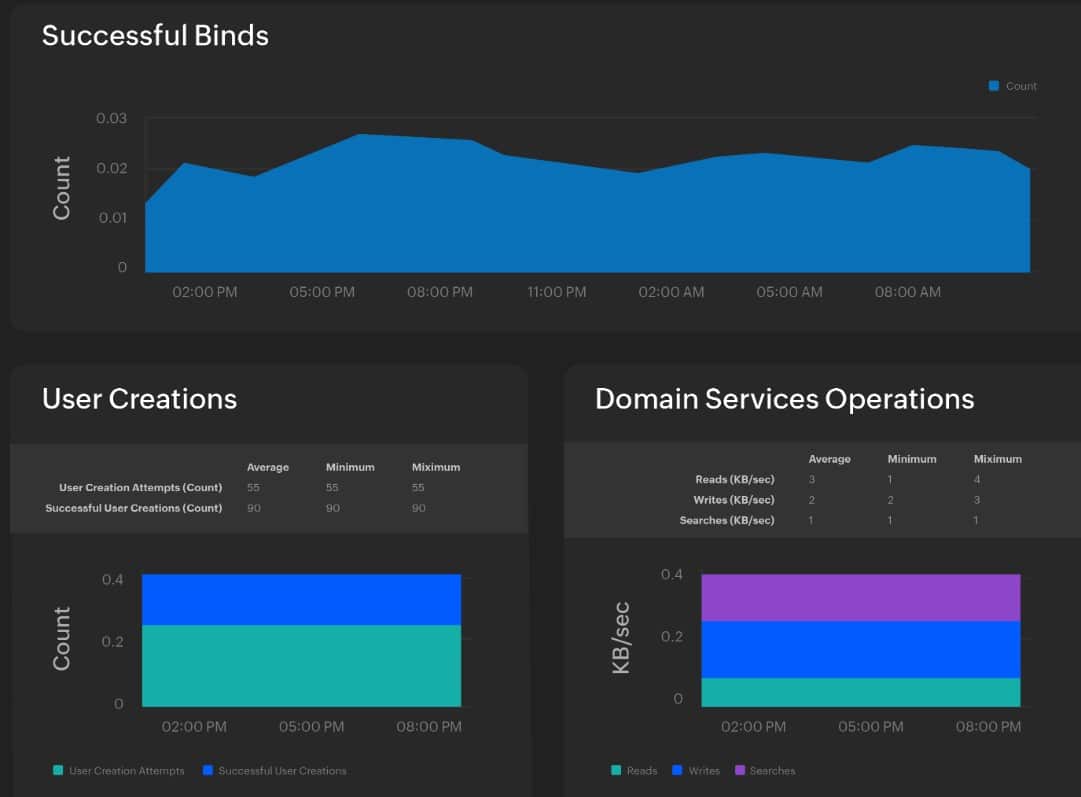Click the purple Searches band in Domain Services chart
Screen dimensions: 1081x797
click(x=861, y=597)
